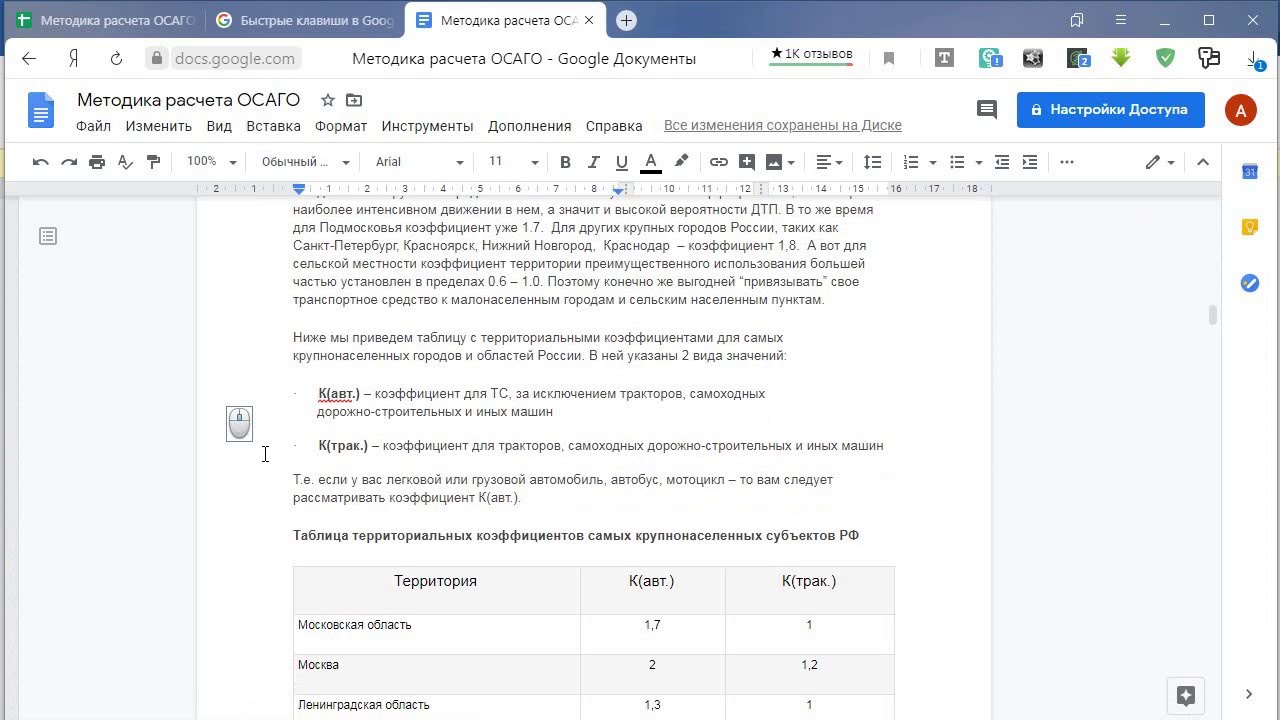Open the Справка menu
This screenshot has width=1280, height=720.
613,126
